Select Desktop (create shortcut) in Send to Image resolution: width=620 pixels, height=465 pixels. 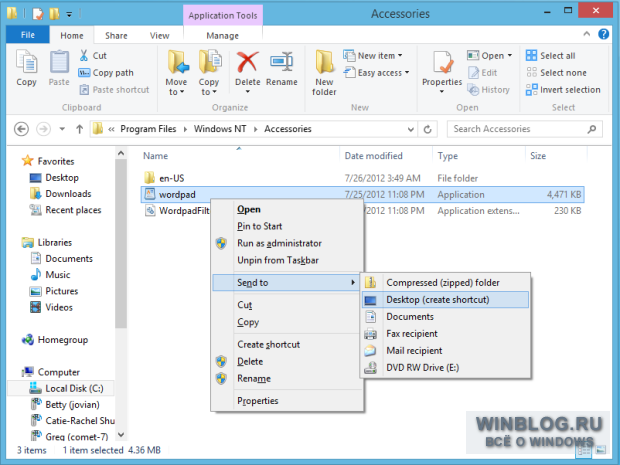(445, 300)
